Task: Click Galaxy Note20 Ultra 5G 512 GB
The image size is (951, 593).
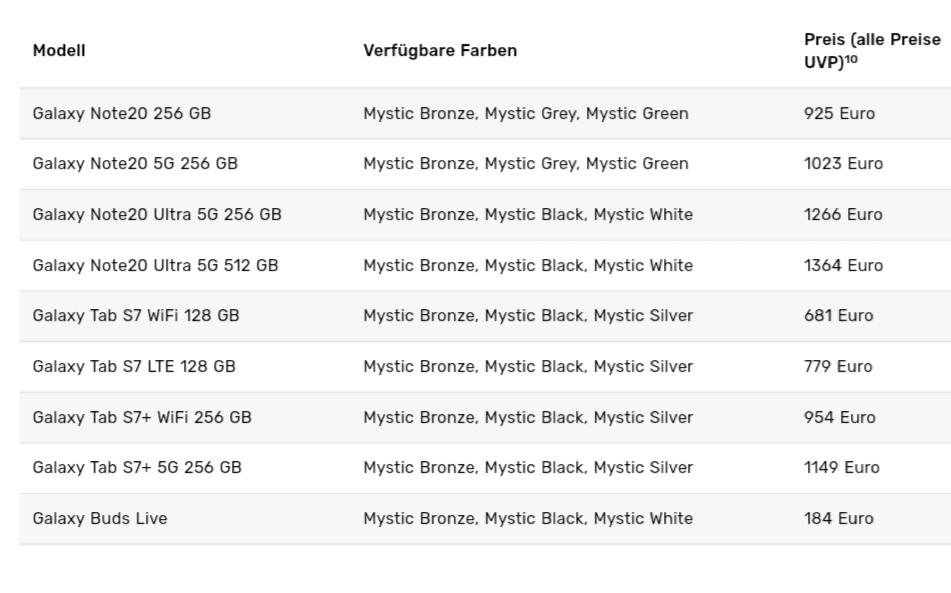Action: 155,266
